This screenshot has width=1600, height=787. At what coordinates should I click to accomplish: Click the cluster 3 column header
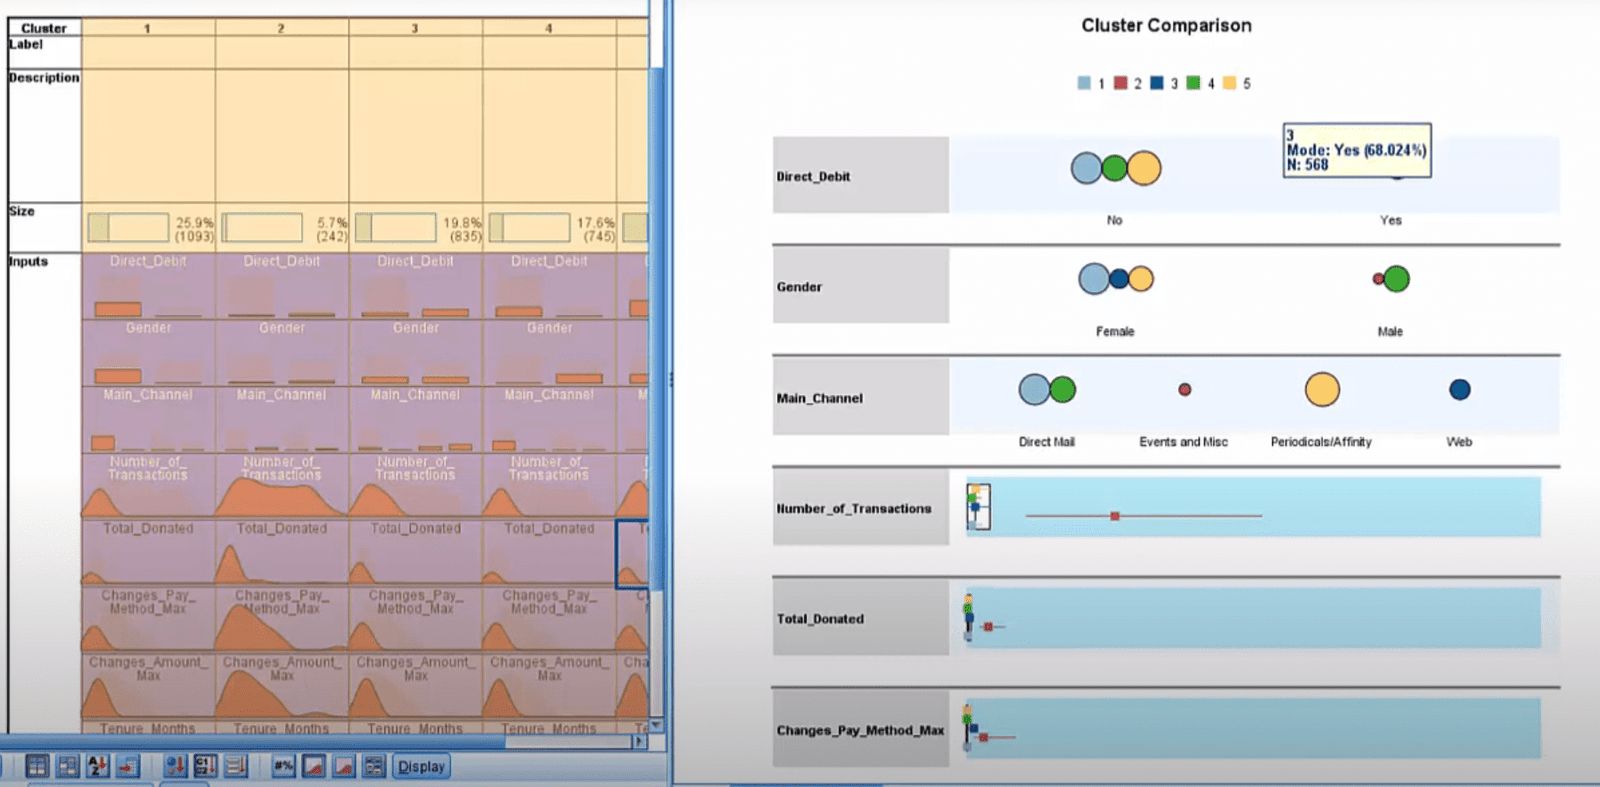[x=415, y=28]
